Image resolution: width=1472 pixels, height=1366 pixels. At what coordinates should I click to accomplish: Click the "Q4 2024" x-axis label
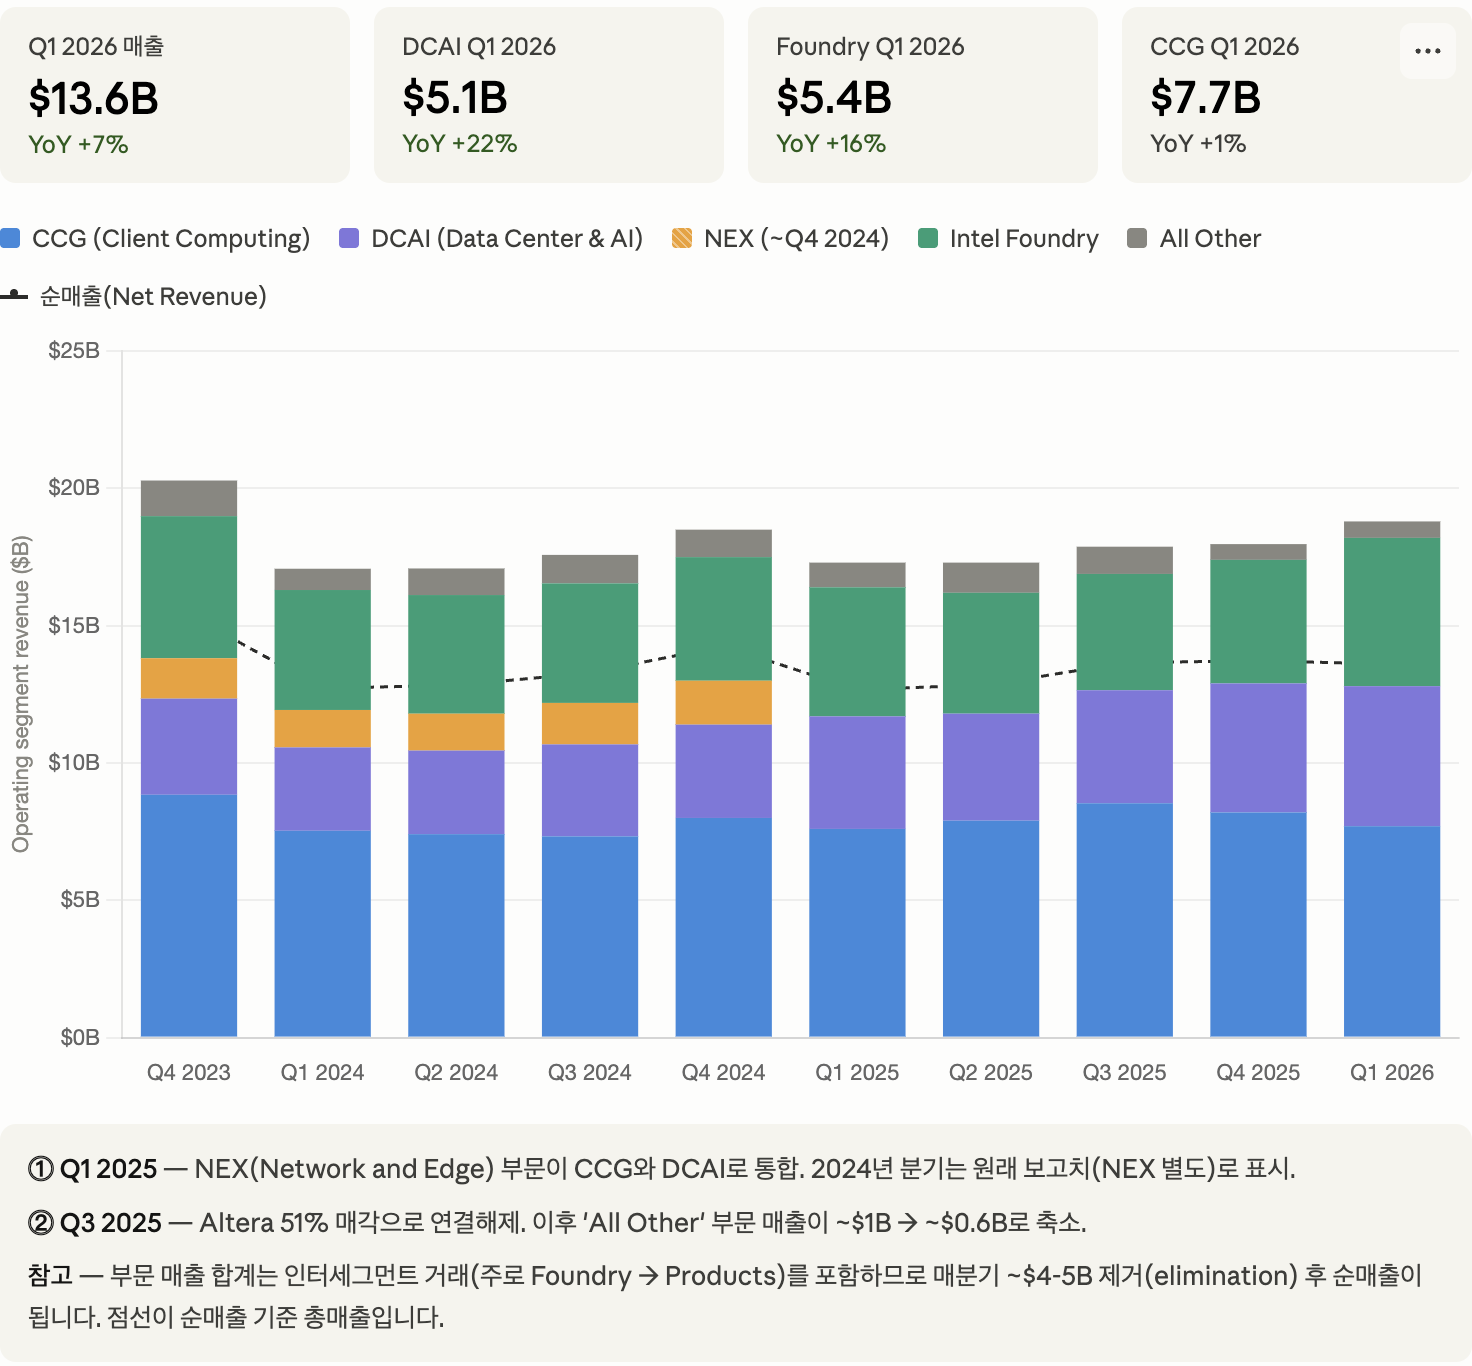click(x=724, y=1072)
